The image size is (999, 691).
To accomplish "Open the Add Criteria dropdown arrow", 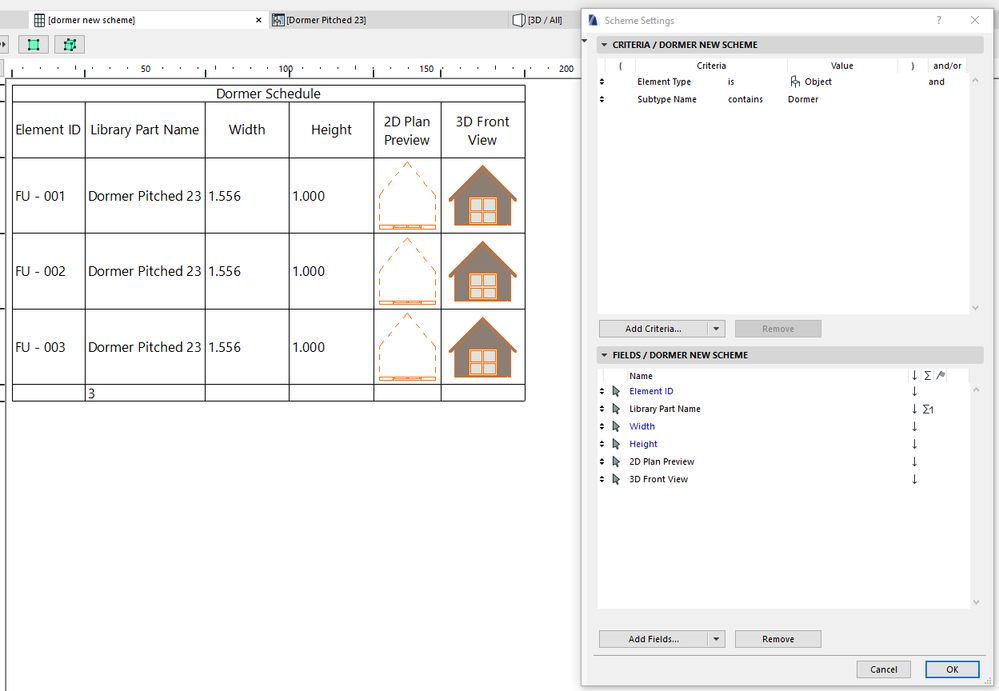I will click(716, 329).
